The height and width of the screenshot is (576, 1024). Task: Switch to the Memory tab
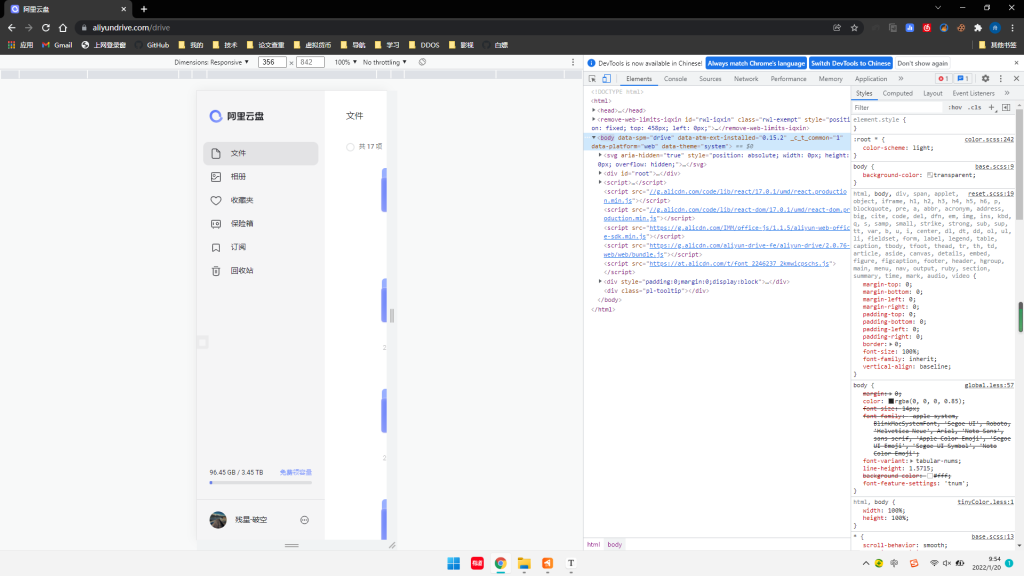point(830,78)
